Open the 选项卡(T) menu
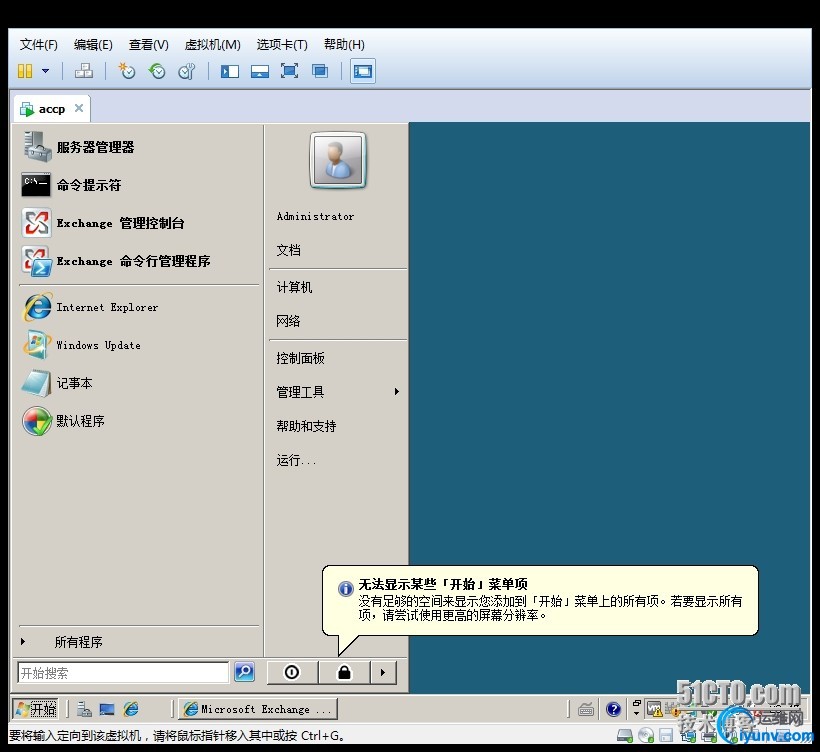820x752 pixels. (x=282, y=45)
